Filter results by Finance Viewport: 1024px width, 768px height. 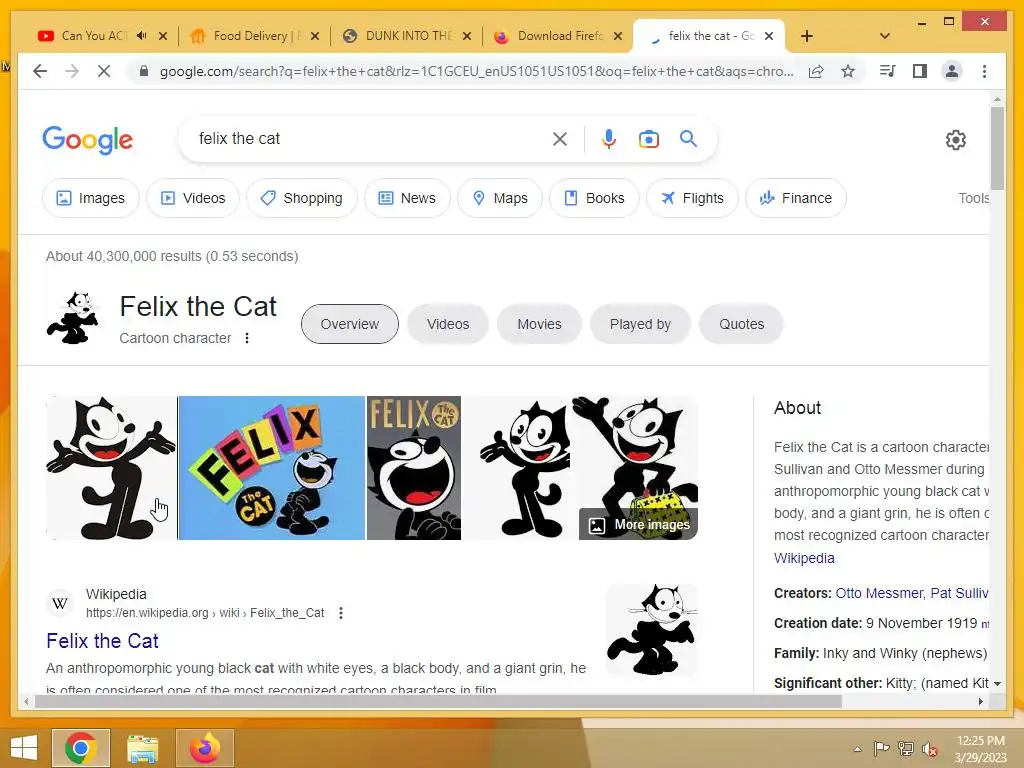click(x=795, y=198)
